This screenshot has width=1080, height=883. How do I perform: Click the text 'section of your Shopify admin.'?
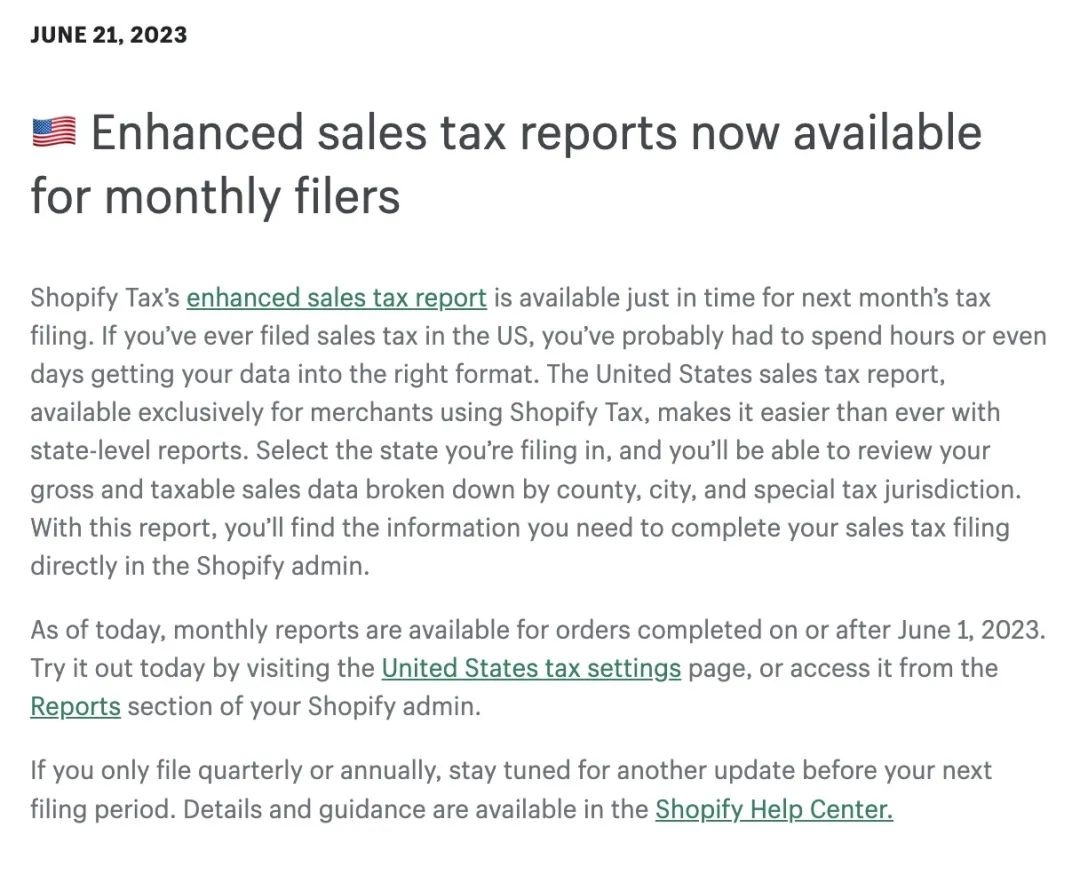pos(304,707)
